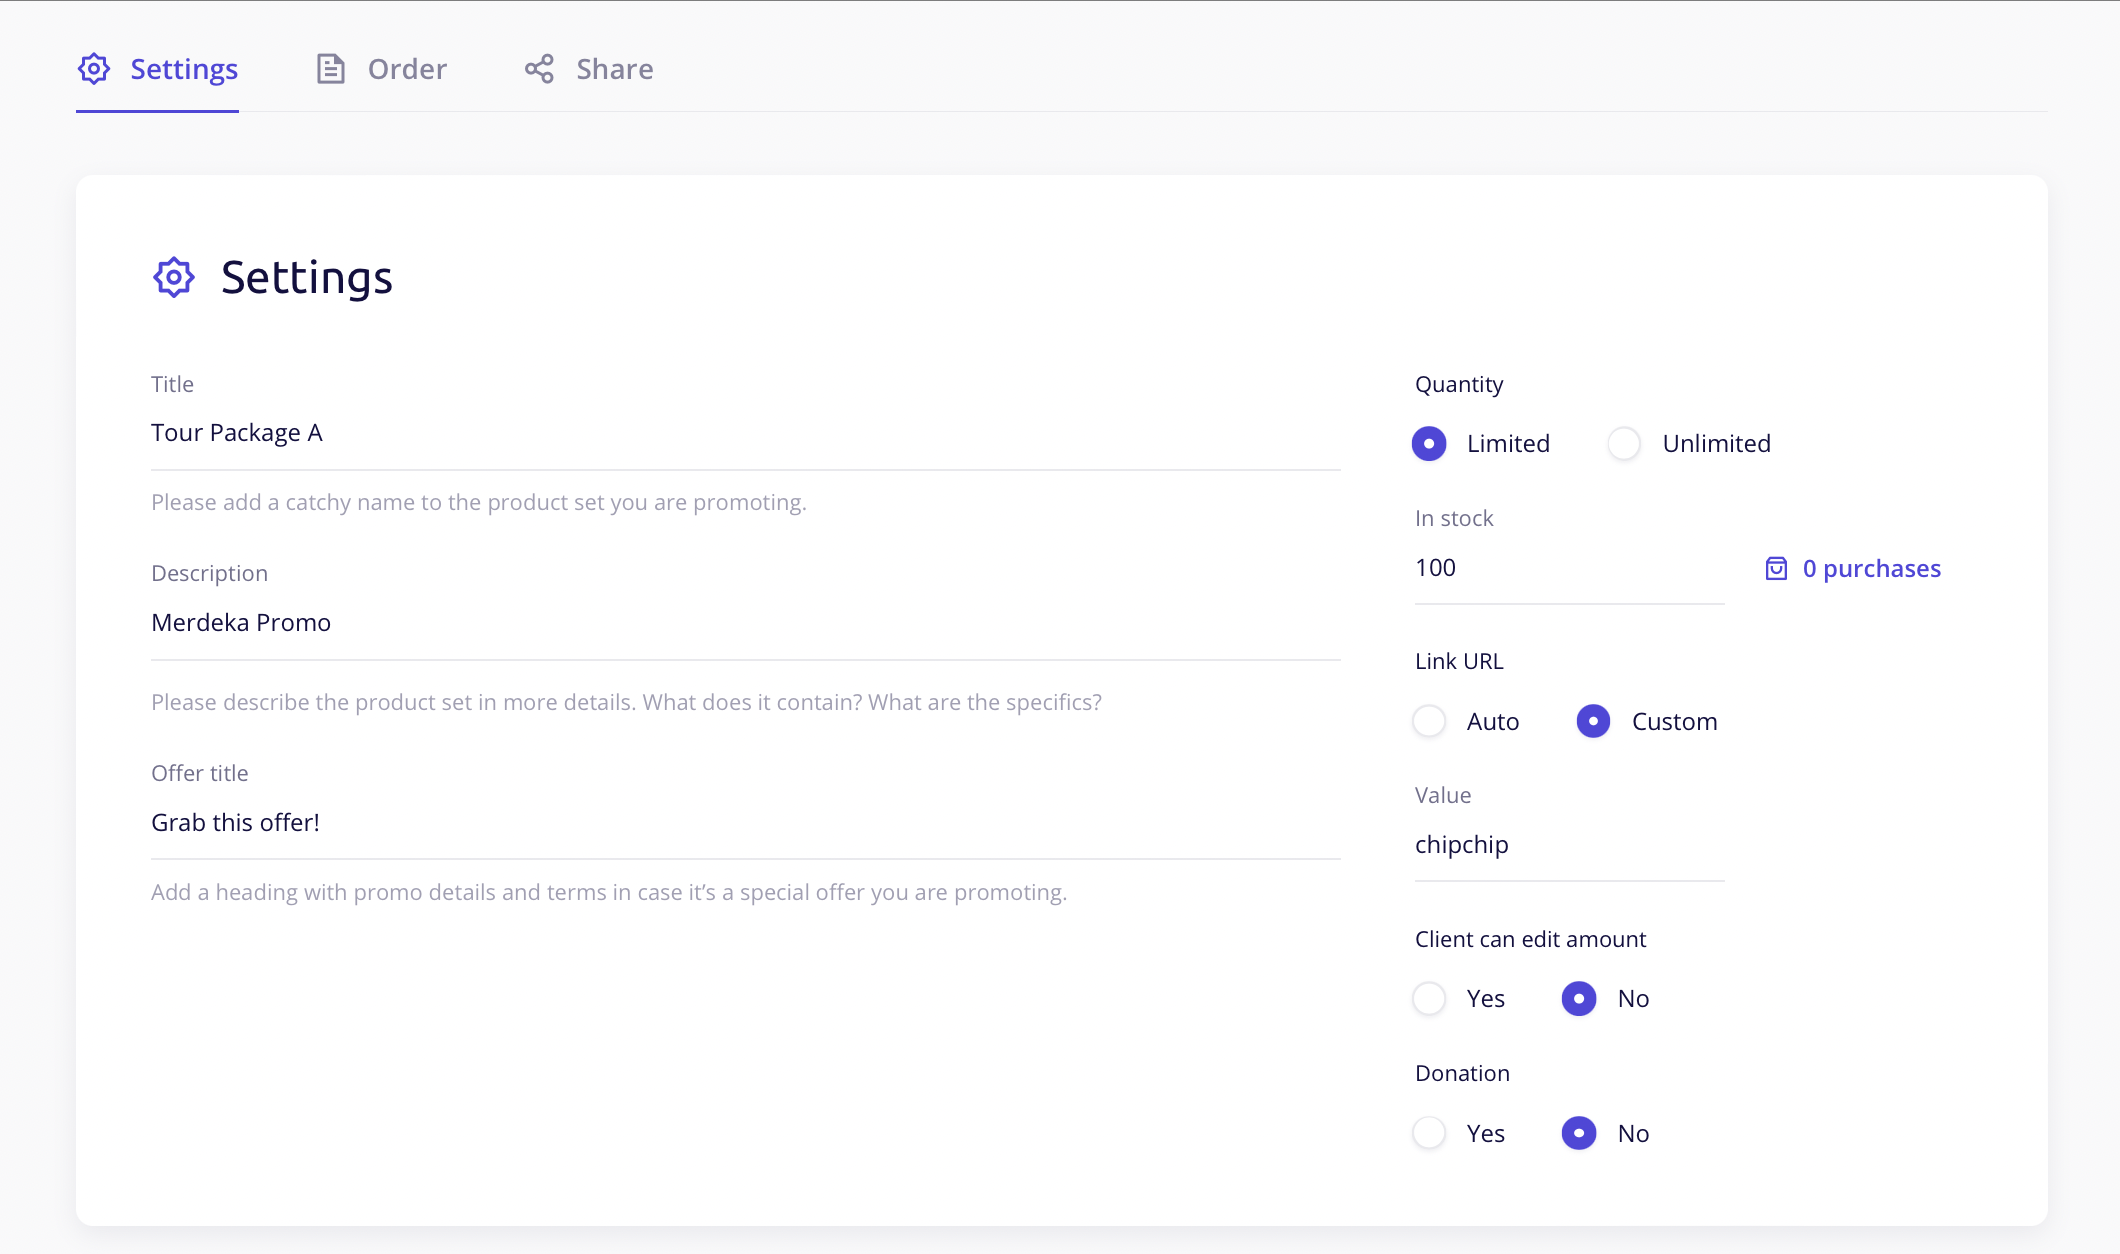Image resolution: width=2120 pixels, height=1254 pixels.
Task: Click the In stock label
Action: [1454, 518]
